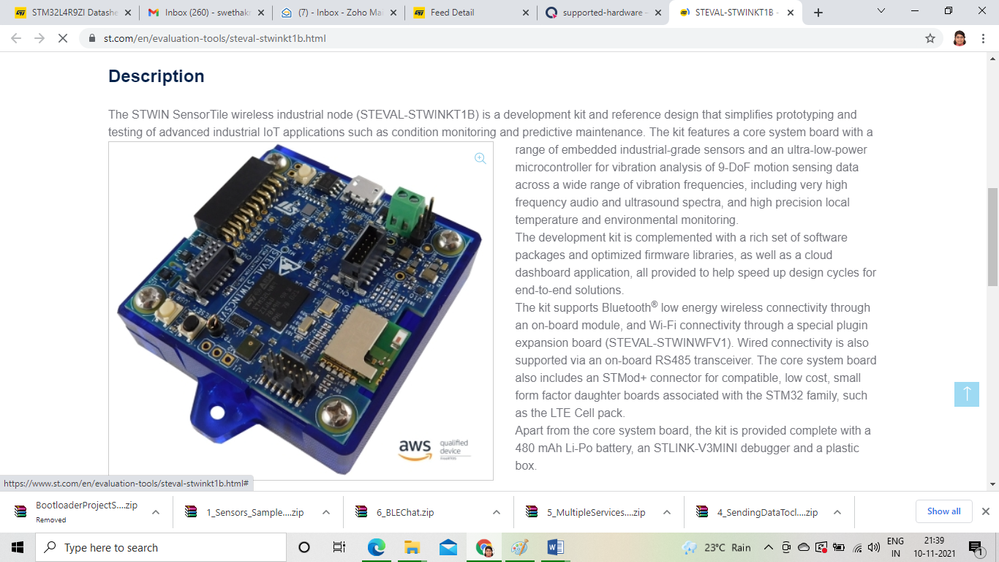This screenshot has height=562, width=999.
Task: Check battery status icon in tray
Action: point(838,547)
